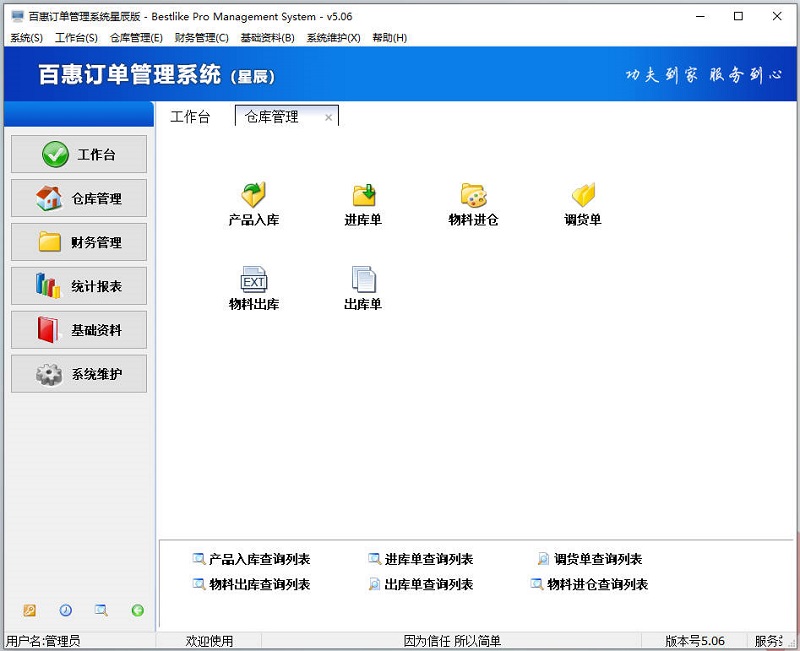
Task: Open the 系统维护 sidebar entry
Action: (78, 374)
